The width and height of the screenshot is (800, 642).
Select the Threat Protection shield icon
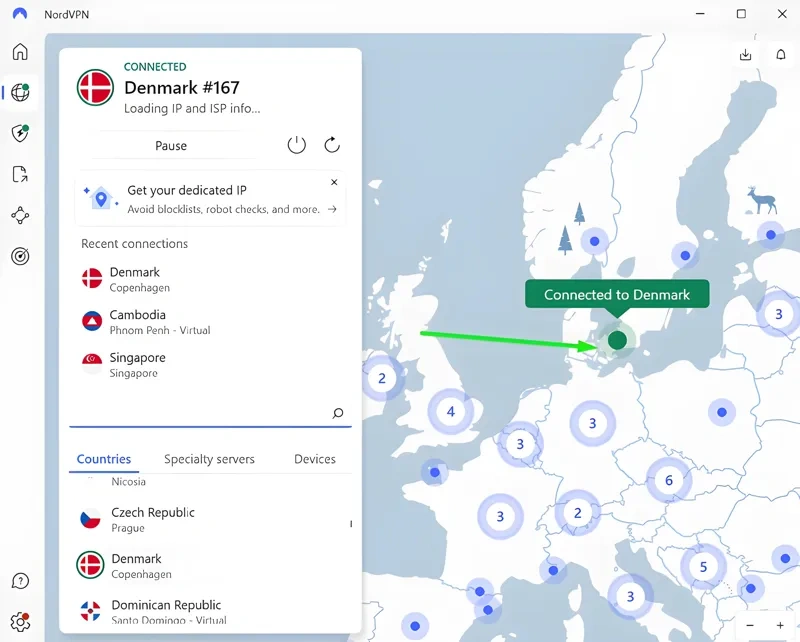click(20, 133)
